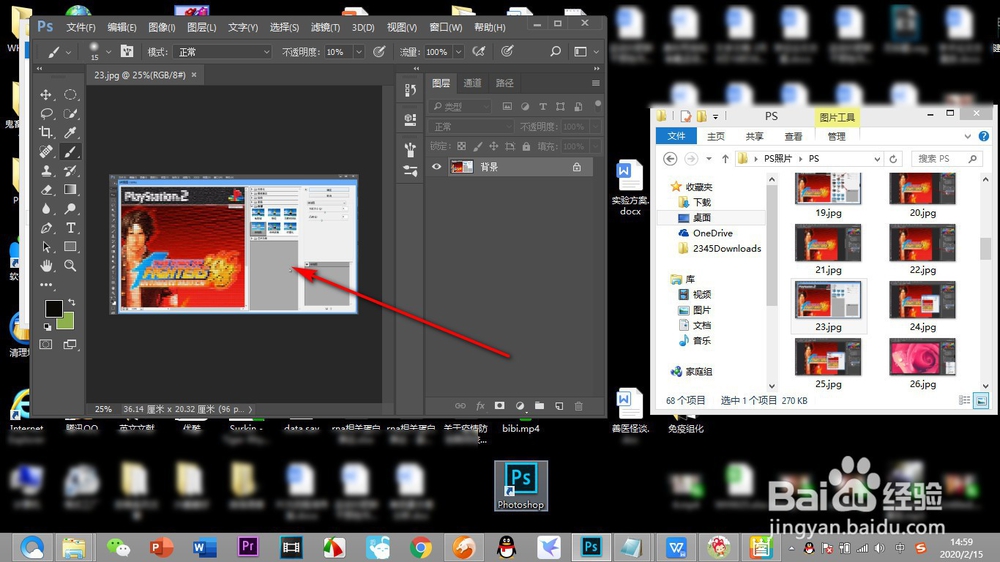Switch to the 路径 tab
The height and width of the screenshot is (562, 1000).
click(x=504, y=83)
